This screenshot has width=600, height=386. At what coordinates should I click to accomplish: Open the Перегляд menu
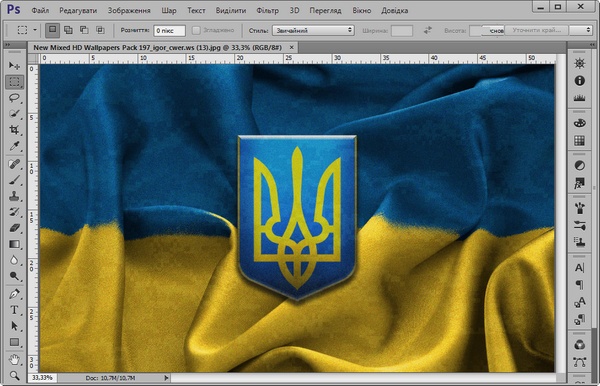coord(325,11)
